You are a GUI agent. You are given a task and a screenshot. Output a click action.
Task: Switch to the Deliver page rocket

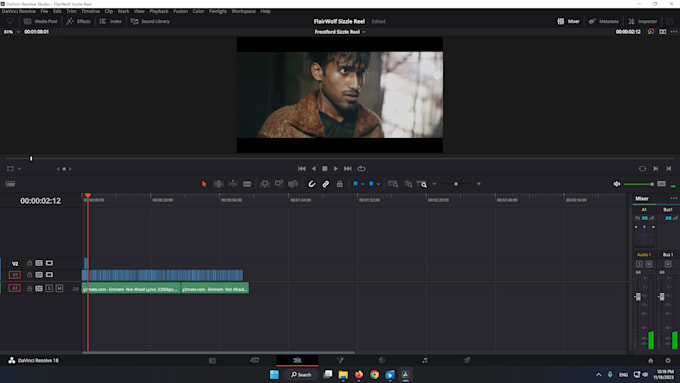(x=467, y=360)
